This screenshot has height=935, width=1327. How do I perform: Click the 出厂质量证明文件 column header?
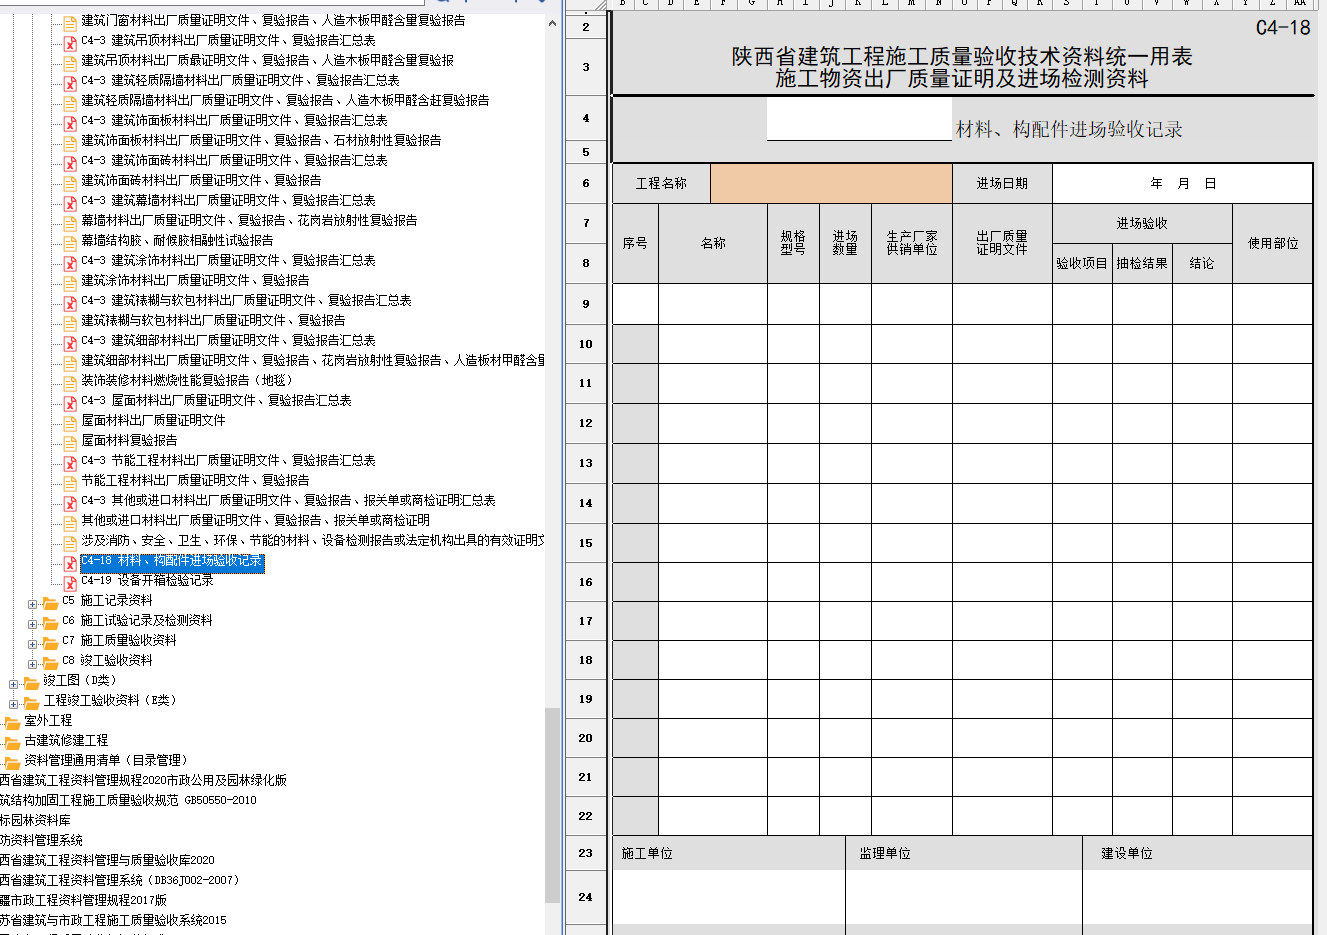[x=1002, y=243]
